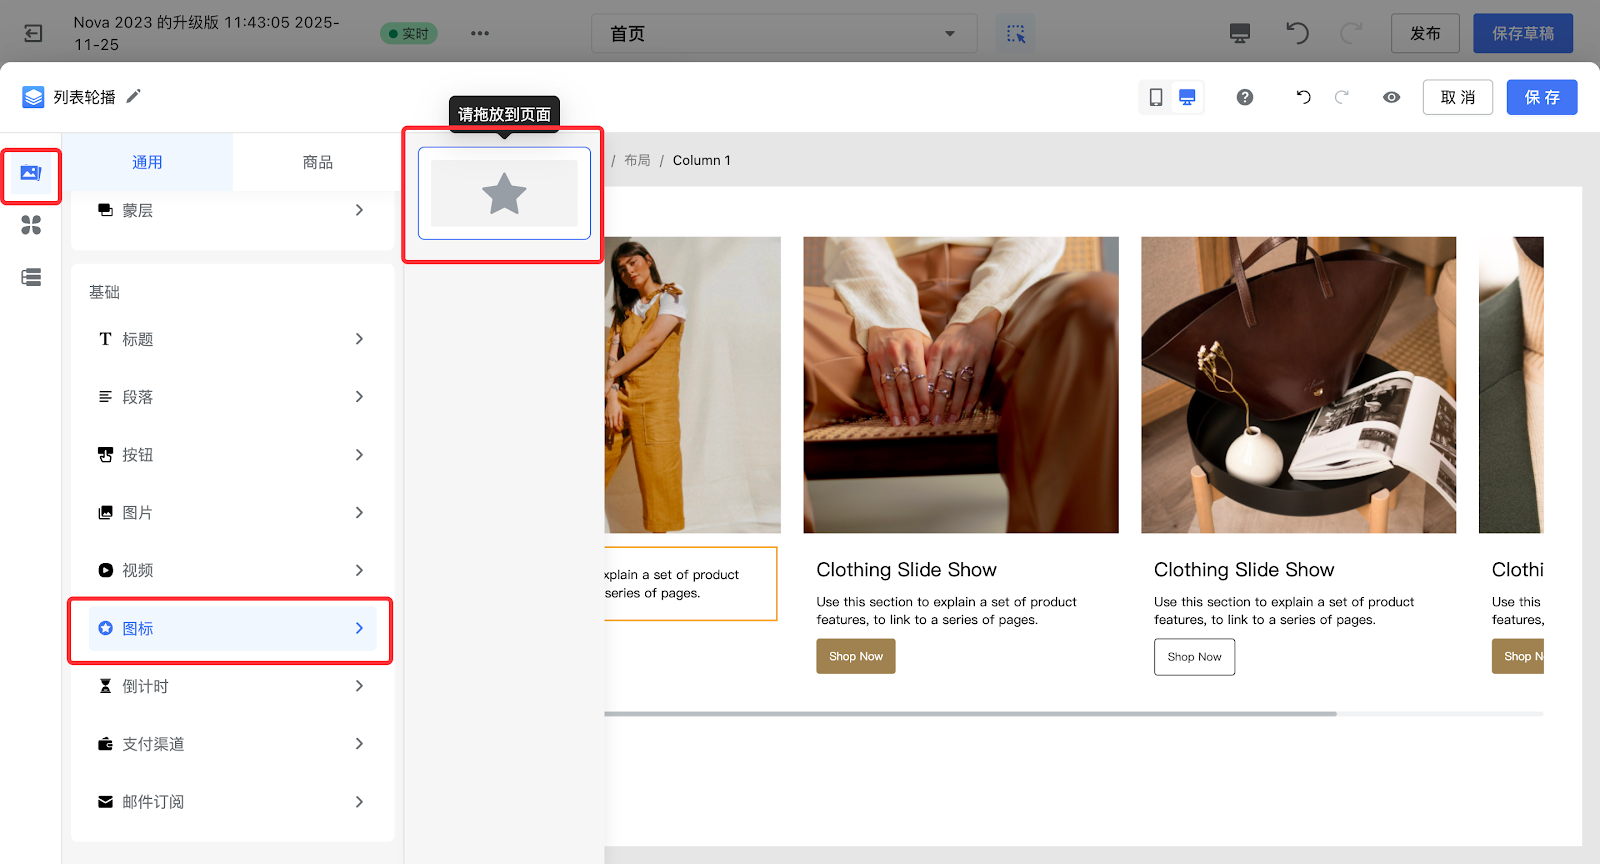Select the 通用 tab
Screen dimensions: 1600x864
(x=147, y=162)
